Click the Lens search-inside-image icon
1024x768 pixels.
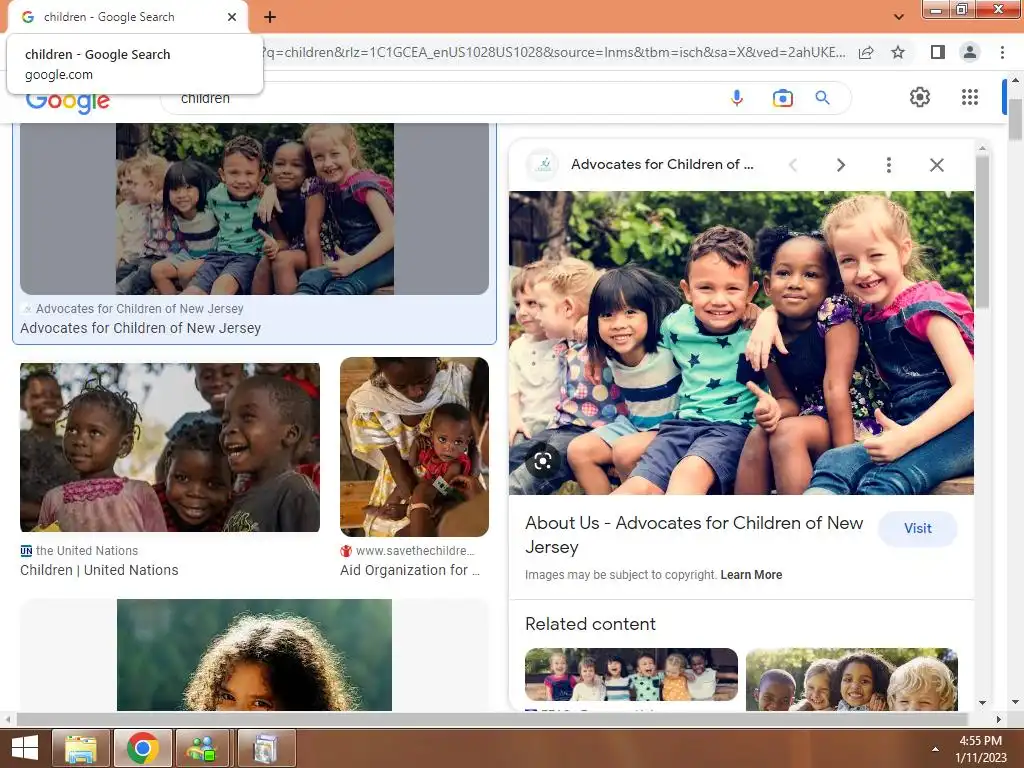pyautogui.click(x=543, y=462)
